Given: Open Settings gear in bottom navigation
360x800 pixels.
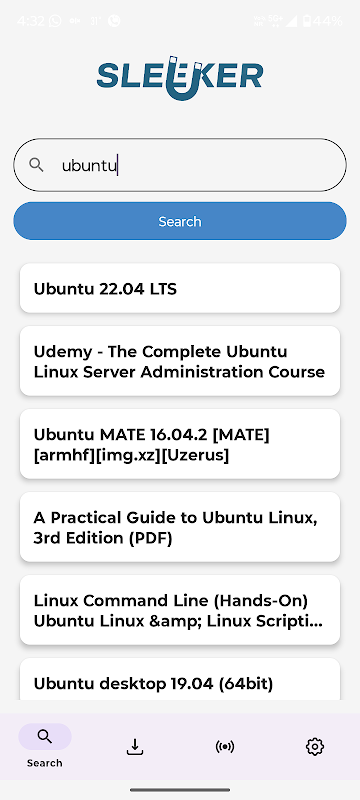Looking at the screenshot, I should tap(315, 747).
